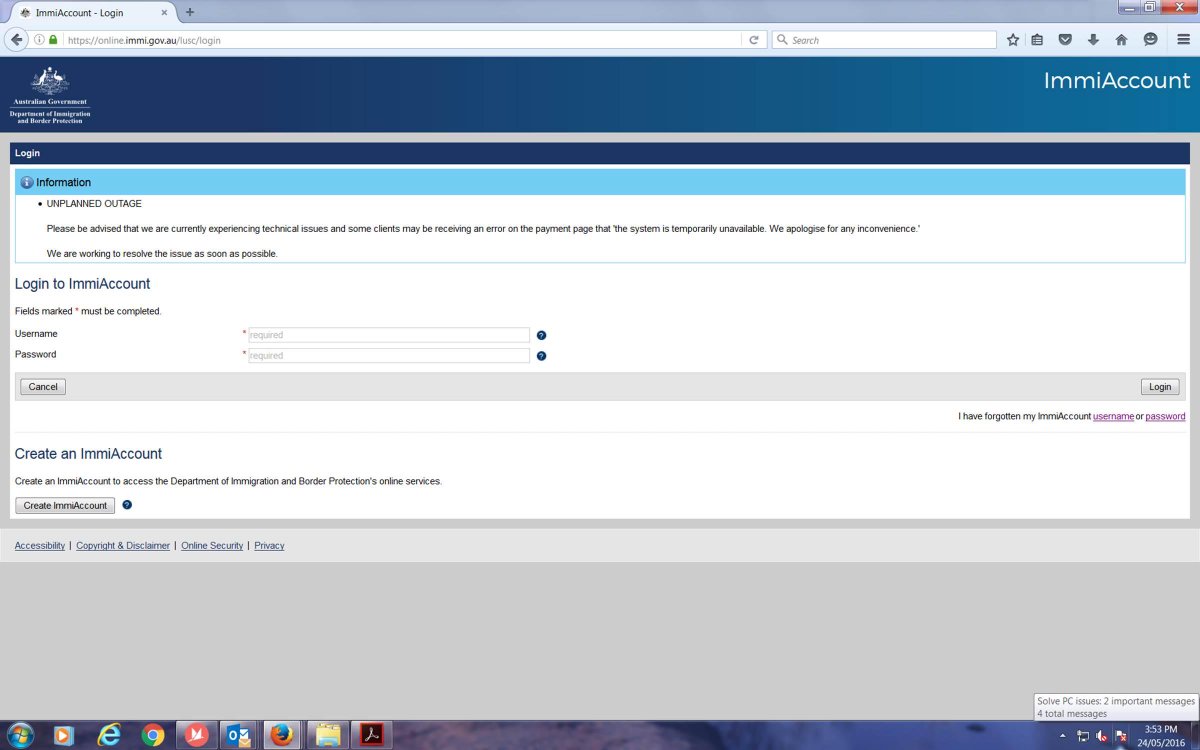Image resolution: width=1200 pixels, height=750 pixels.
Task: Click the Firefox back arrow button
Action: [16, 40]
